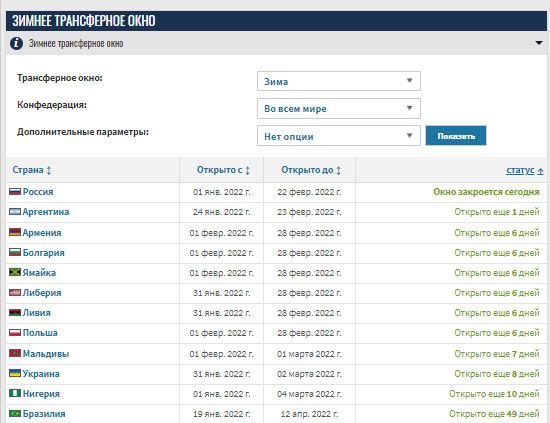Click the status Открыто еще 7 дней

(x=497, y=354)
